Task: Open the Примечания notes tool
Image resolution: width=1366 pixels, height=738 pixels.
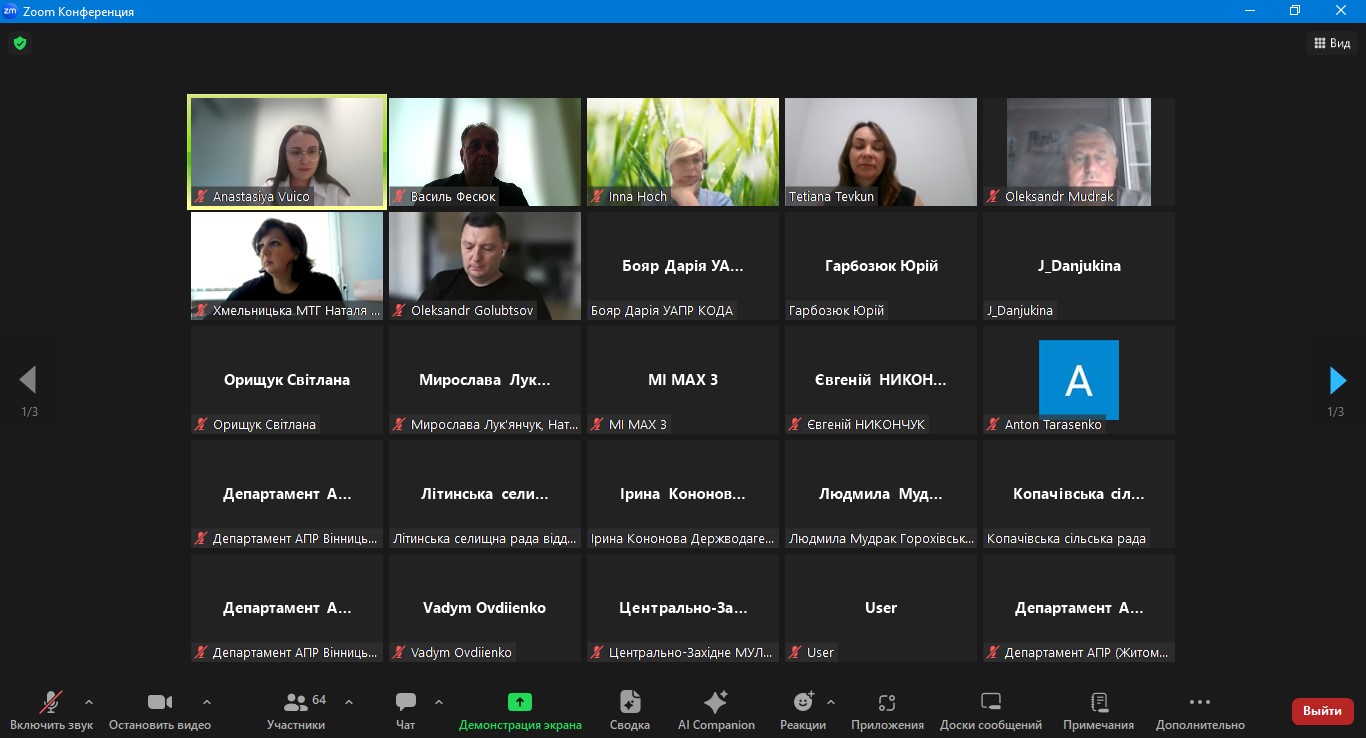Action: pos(1098,709)
